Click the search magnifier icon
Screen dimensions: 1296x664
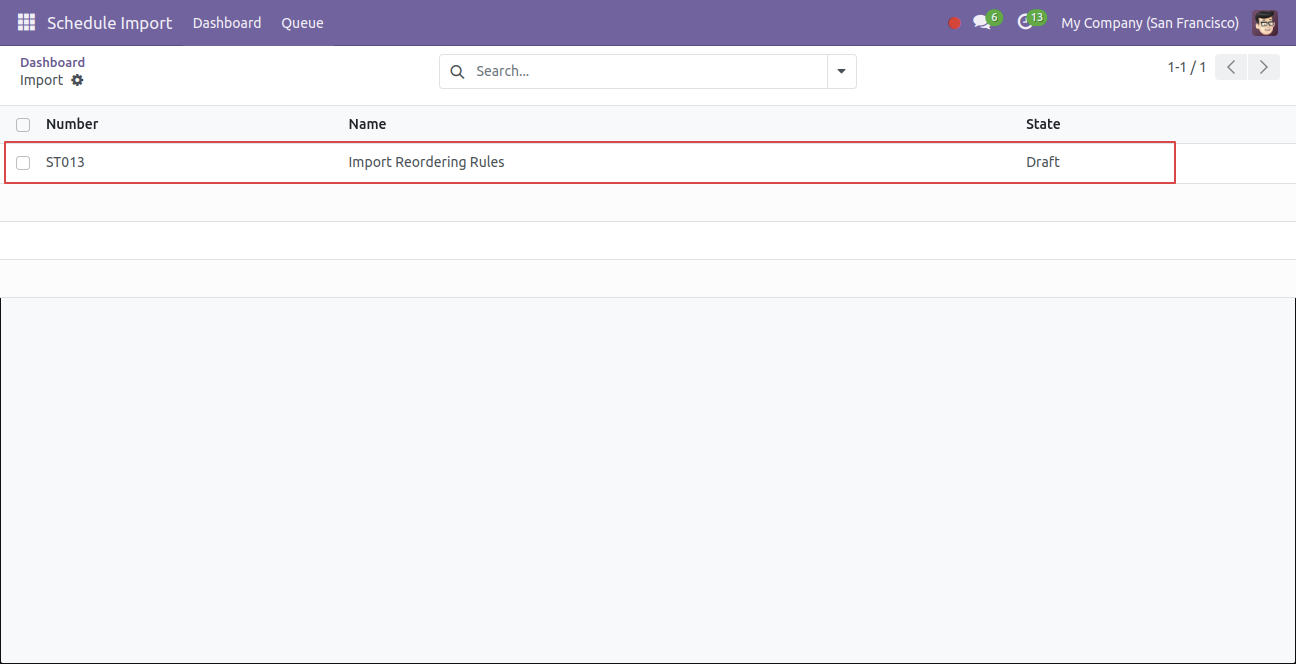pyautogui.click(x=457, y=71)
